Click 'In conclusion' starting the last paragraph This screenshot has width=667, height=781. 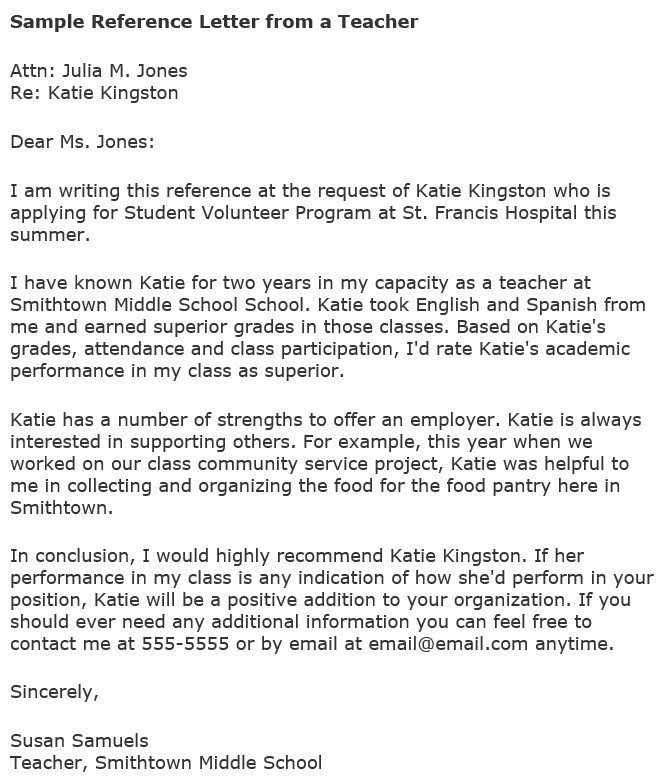point(72,556)
